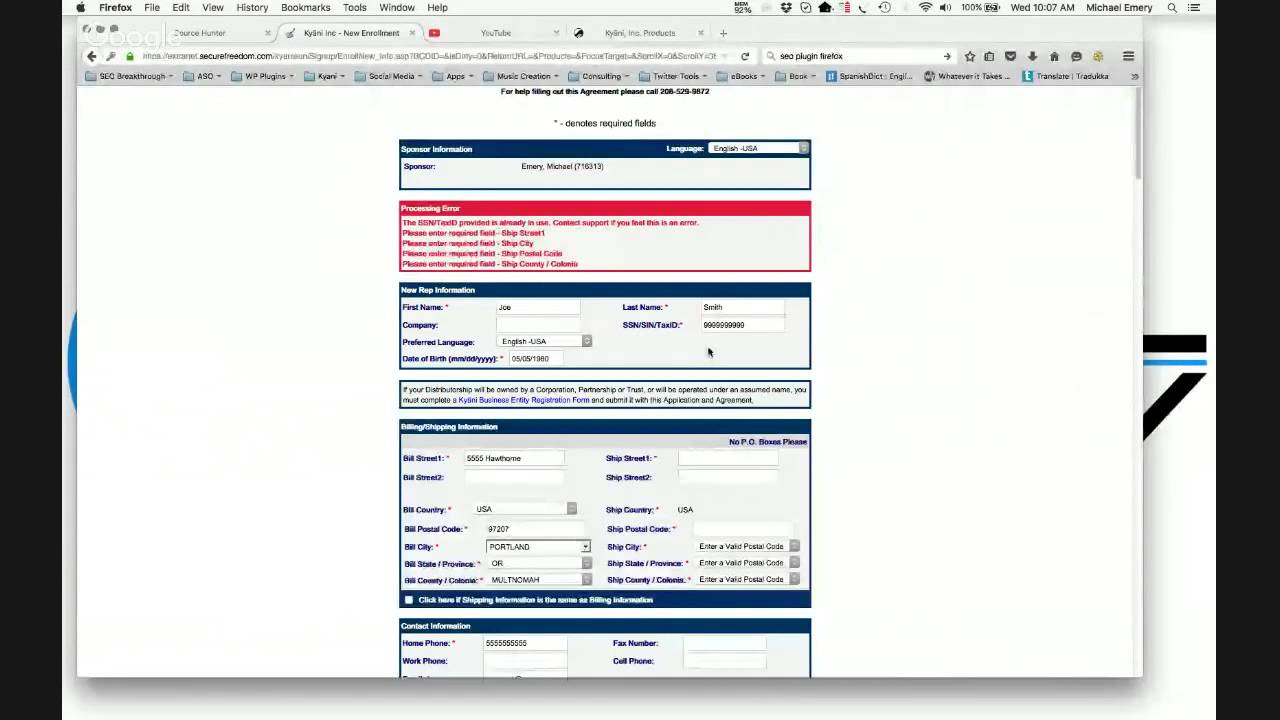Check the Wi-Fi status icon

pyautogui.click(x=925, y=7)
